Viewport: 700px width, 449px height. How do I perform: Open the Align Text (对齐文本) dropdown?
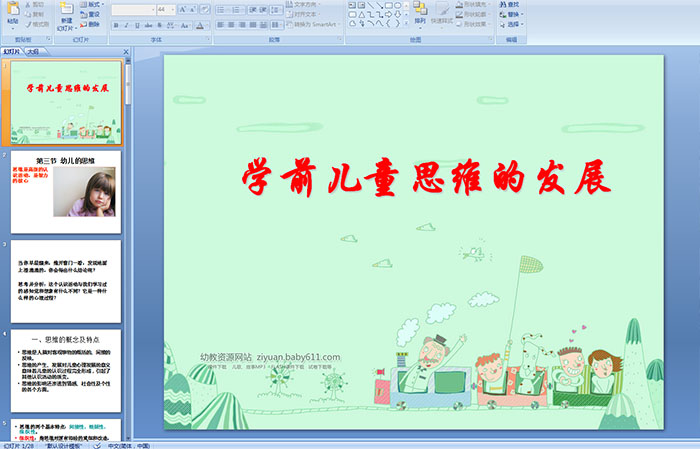[x=304, y=14]
